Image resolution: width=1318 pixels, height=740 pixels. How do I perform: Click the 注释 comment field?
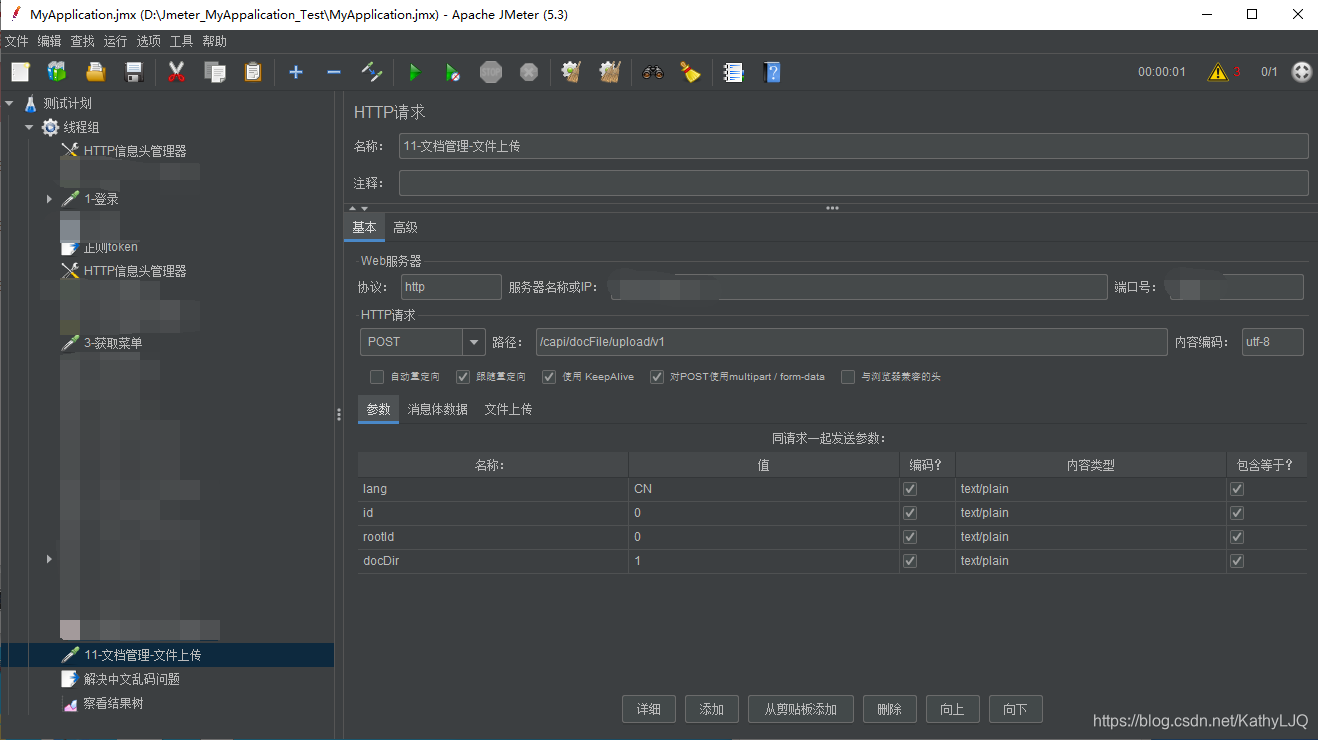[x=853, y=183]
